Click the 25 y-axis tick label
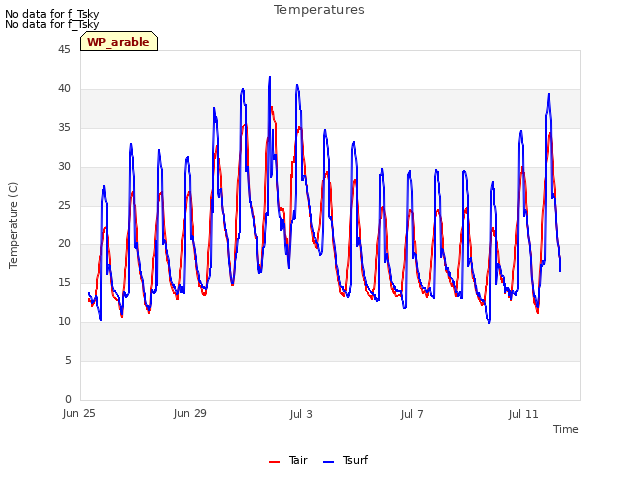Viewport: 640px width, 480px height. 64,205
